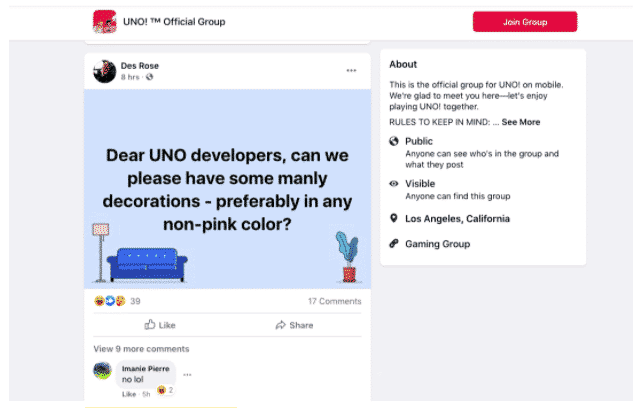Click the Des Rose author name
639x408 pixels.
click(x=140, y=66)
